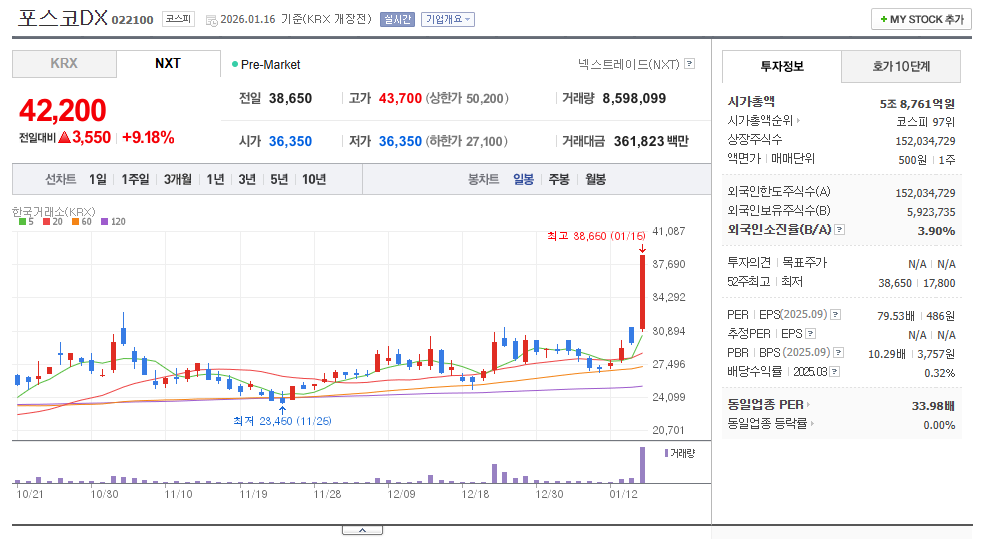
Task: Display the 10년 line chart
Action: (x=314, y=180)
